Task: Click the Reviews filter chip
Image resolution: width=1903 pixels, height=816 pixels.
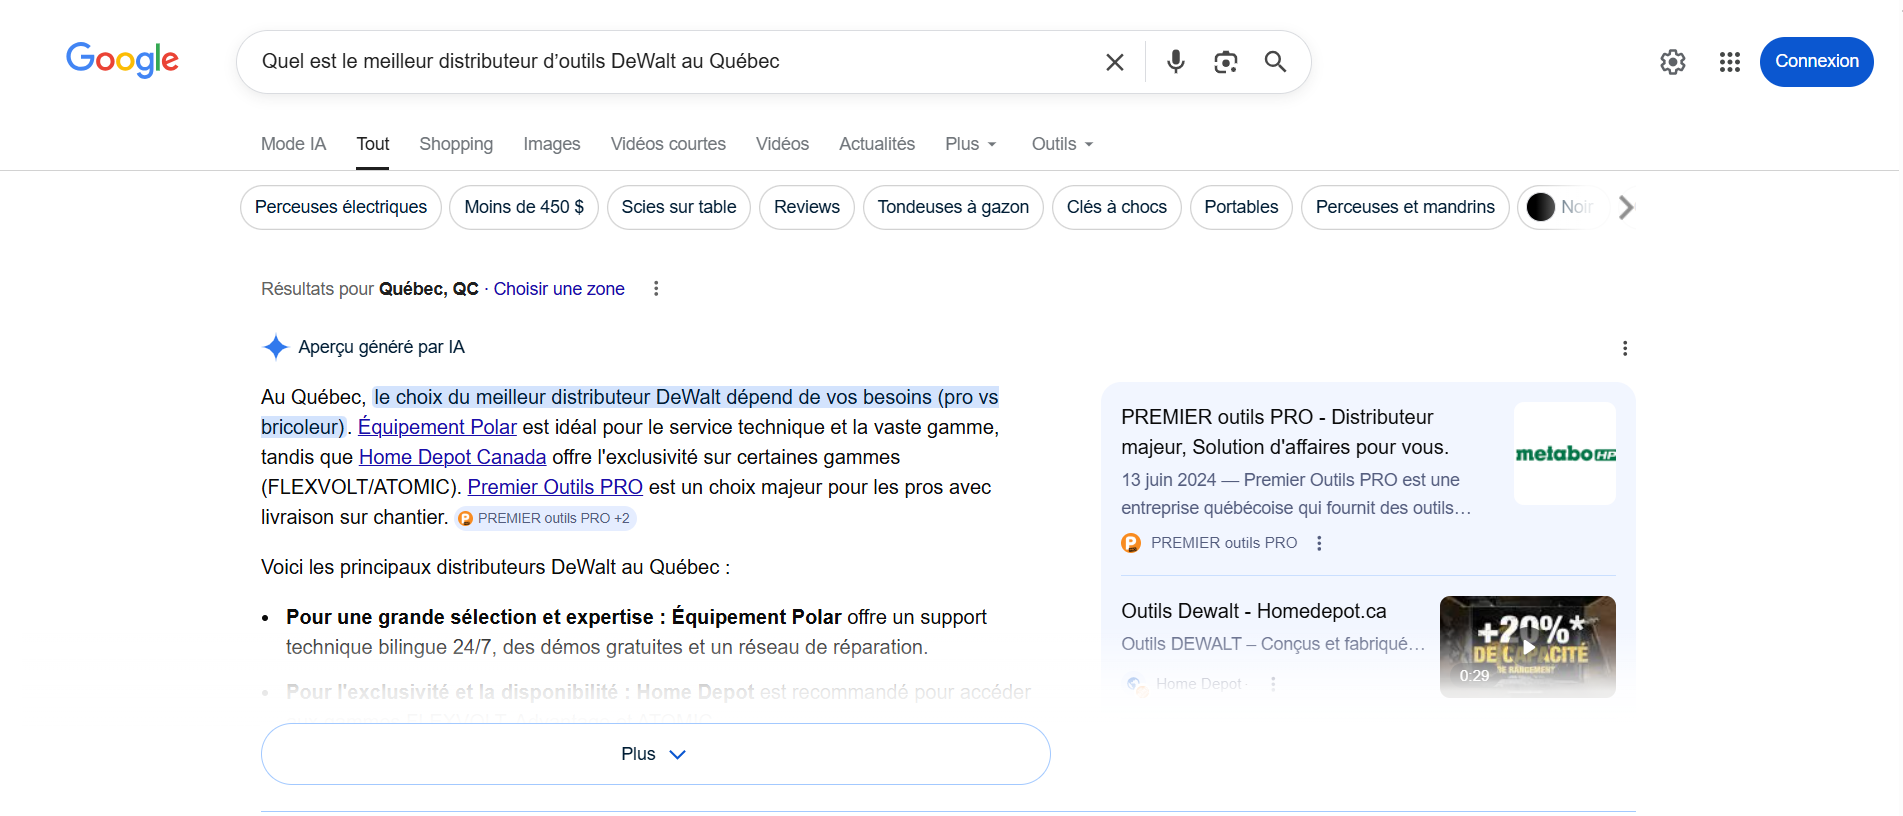Action: (807, 207)
